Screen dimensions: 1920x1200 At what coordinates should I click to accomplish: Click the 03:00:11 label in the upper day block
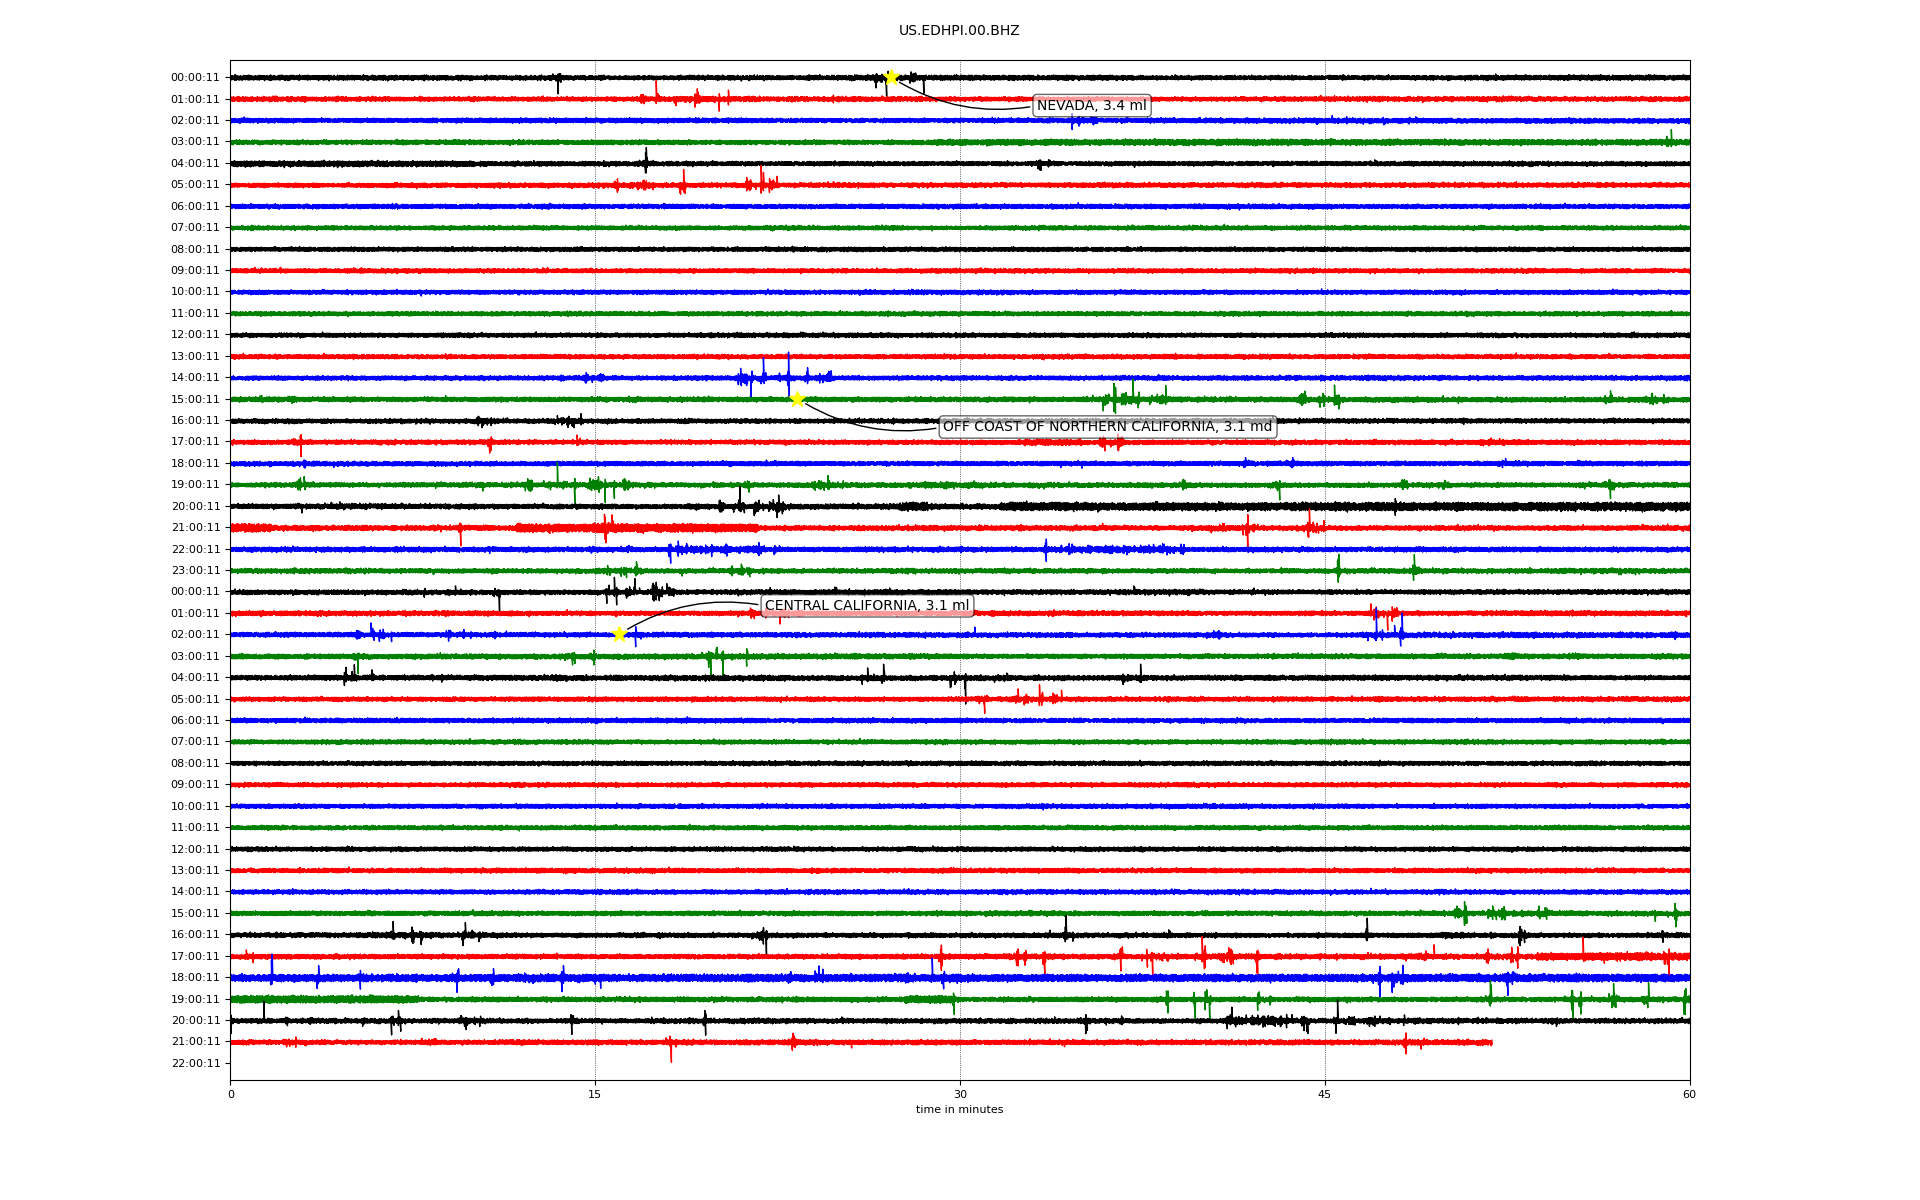[x=195, y=142]
